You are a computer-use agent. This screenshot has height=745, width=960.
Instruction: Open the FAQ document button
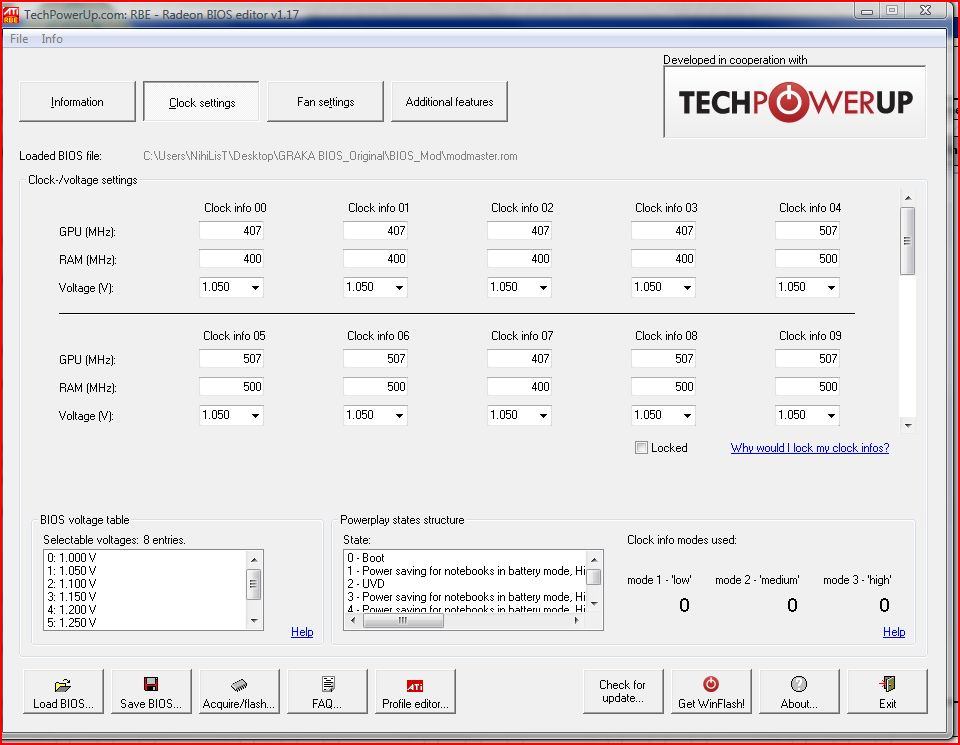(x=327, y=692)
